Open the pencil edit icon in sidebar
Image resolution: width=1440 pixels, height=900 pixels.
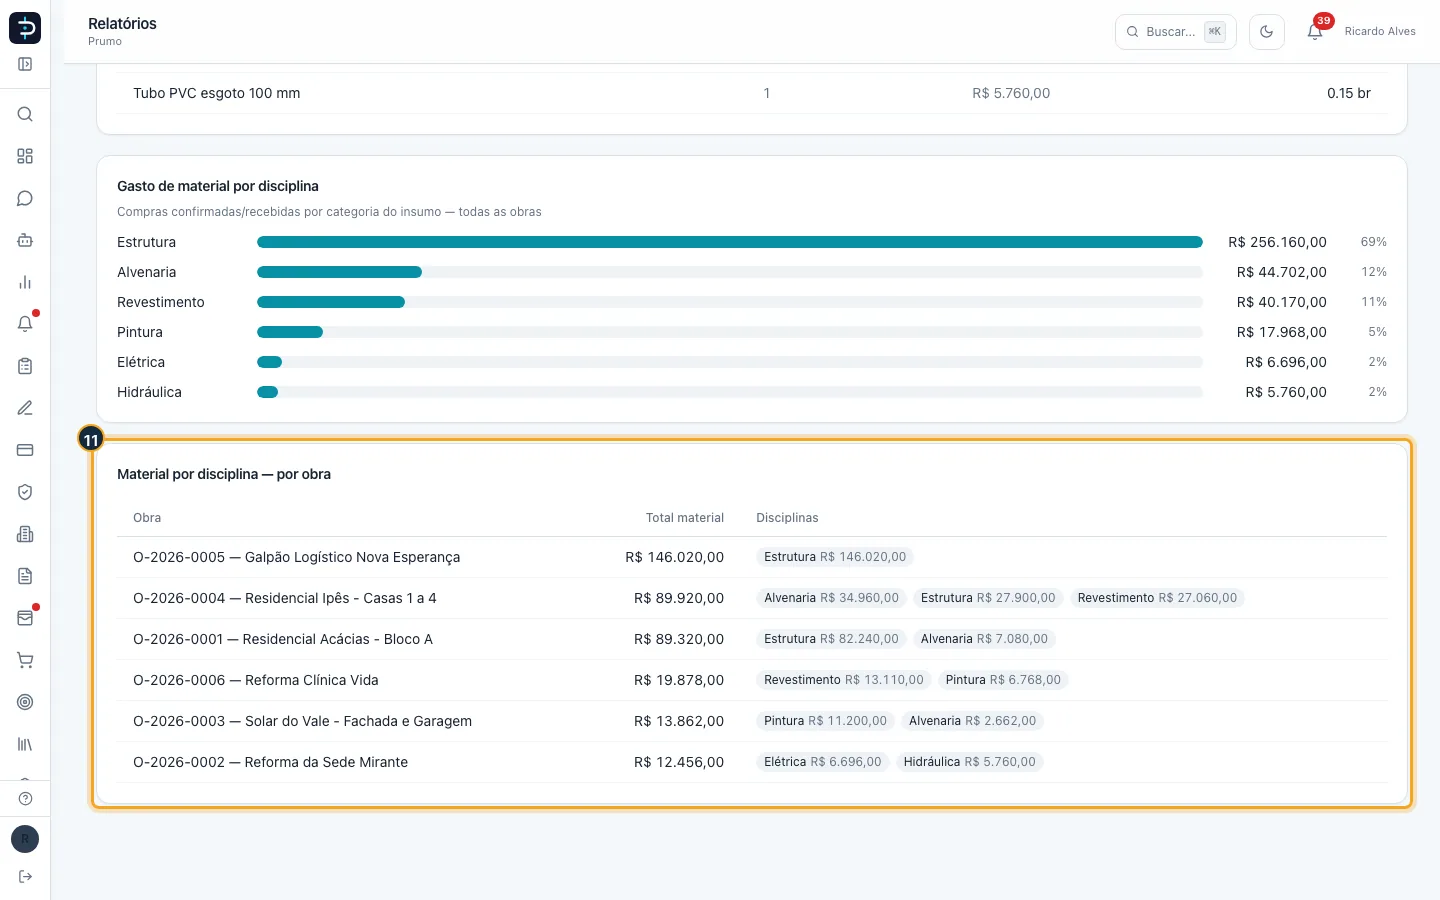[25, 408]
